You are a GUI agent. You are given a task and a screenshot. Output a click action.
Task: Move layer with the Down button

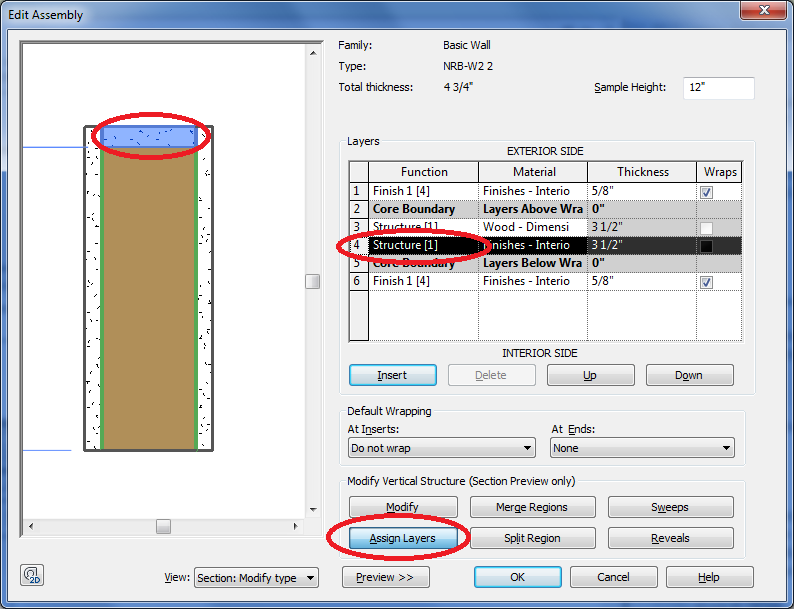tap(689, 375)
